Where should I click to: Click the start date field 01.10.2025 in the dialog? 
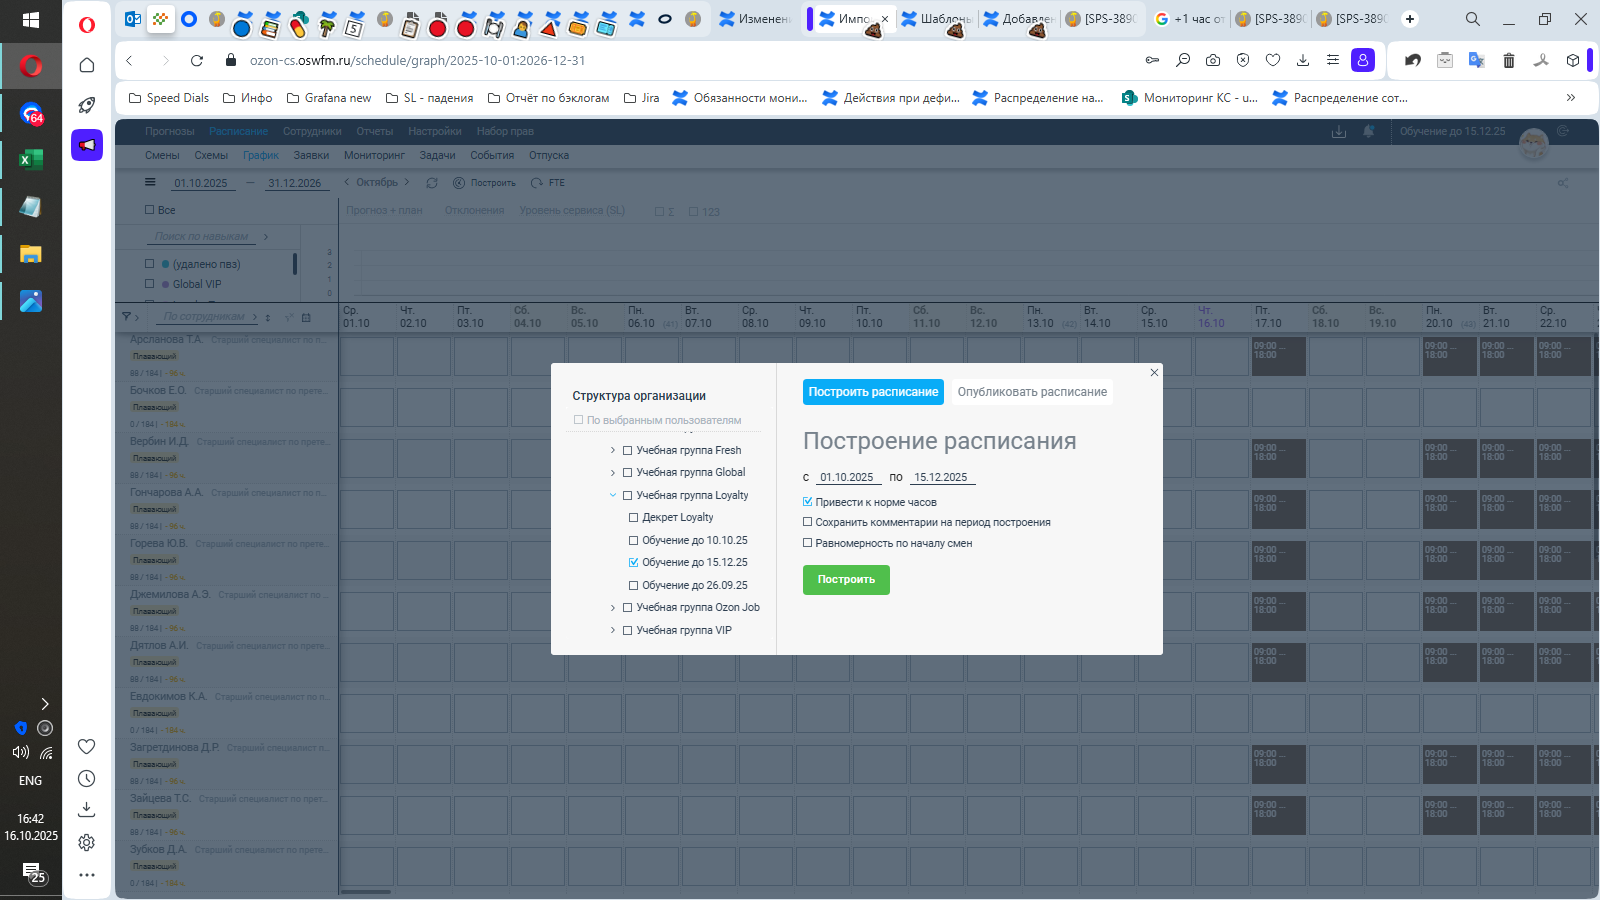pos(847,478)
